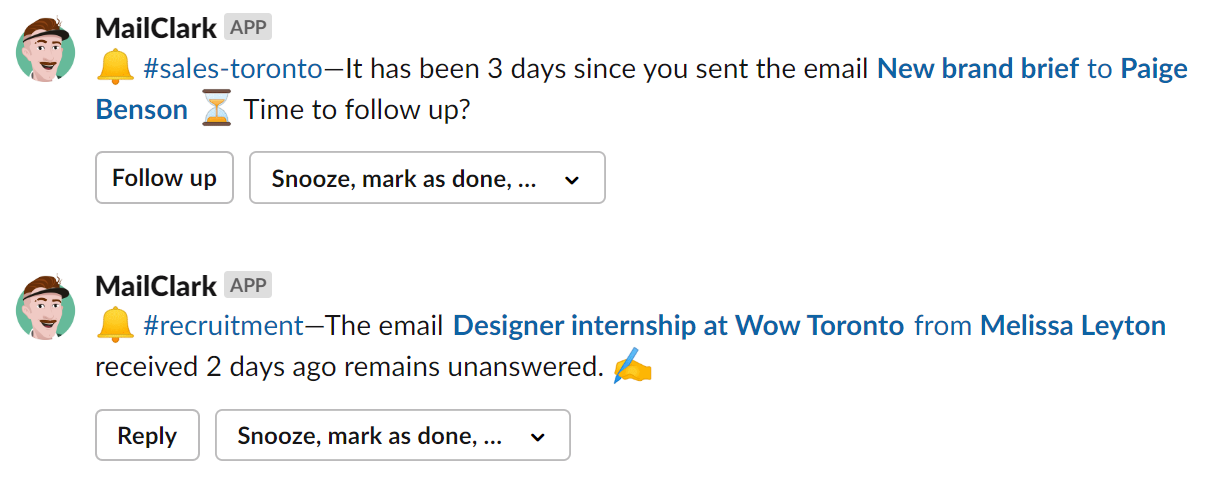Click the Reply button
1222x485 pixels.
[147, 435]
